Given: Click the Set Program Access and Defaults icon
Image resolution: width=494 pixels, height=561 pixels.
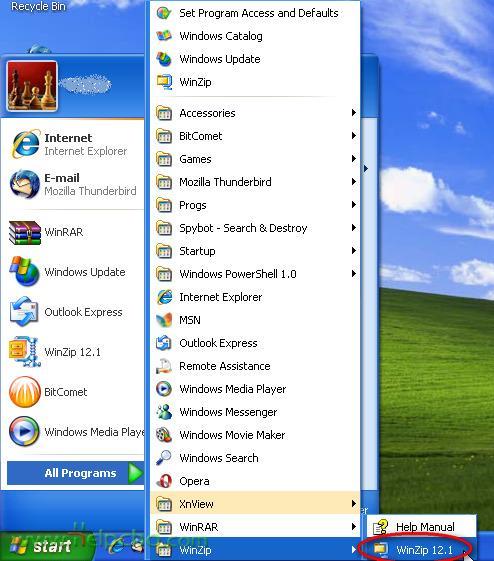Looking at the screenshot, I should point(164,13).
